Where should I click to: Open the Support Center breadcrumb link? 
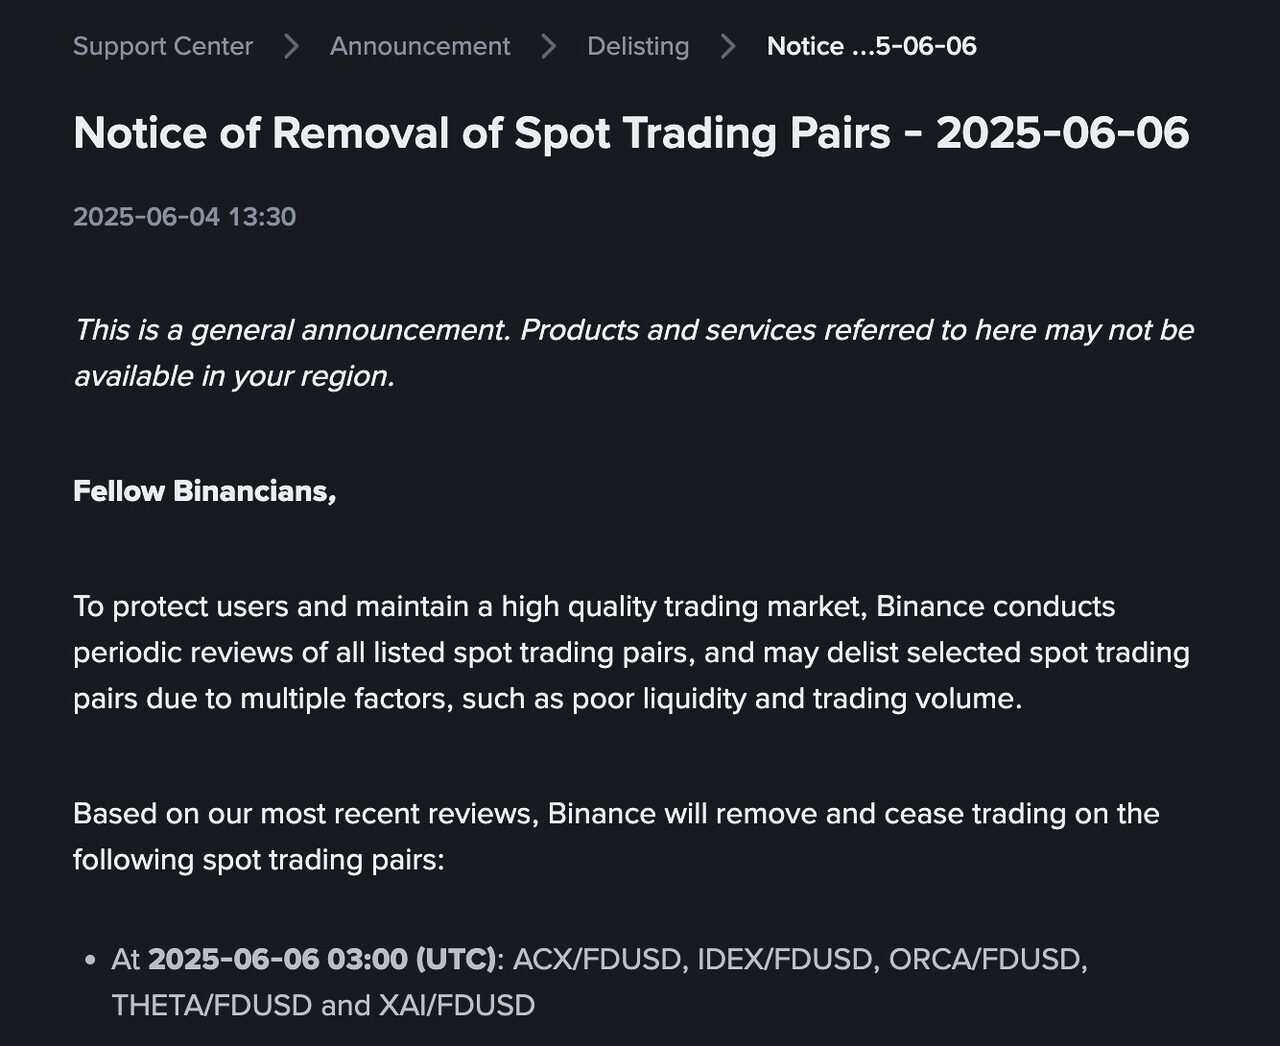[163, 46]
